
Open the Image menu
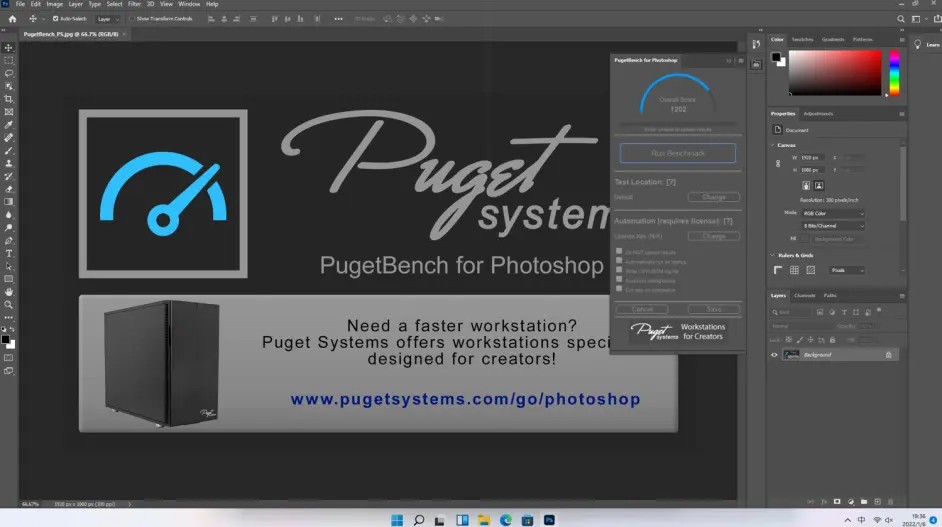tap(55, 4)
